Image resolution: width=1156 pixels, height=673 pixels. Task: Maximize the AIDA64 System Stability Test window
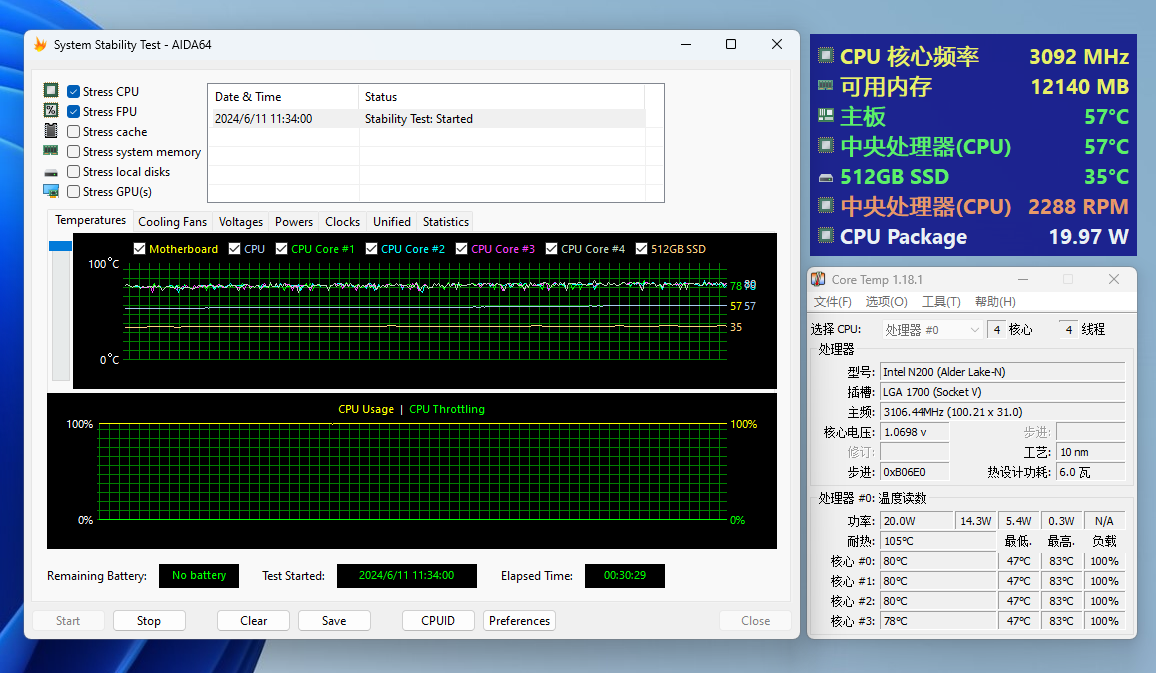731,44
